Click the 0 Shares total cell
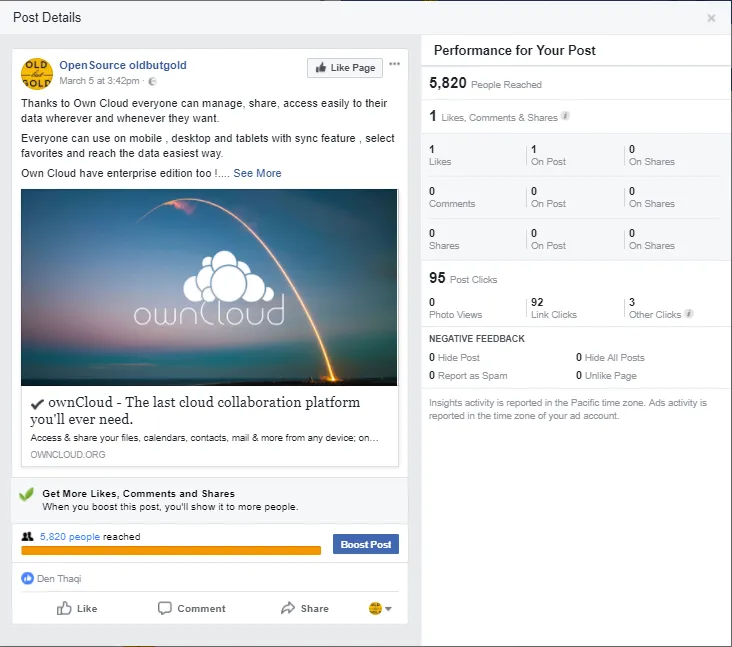The height and width of the screenshot is (647, 732). click(x=444, y=239)
